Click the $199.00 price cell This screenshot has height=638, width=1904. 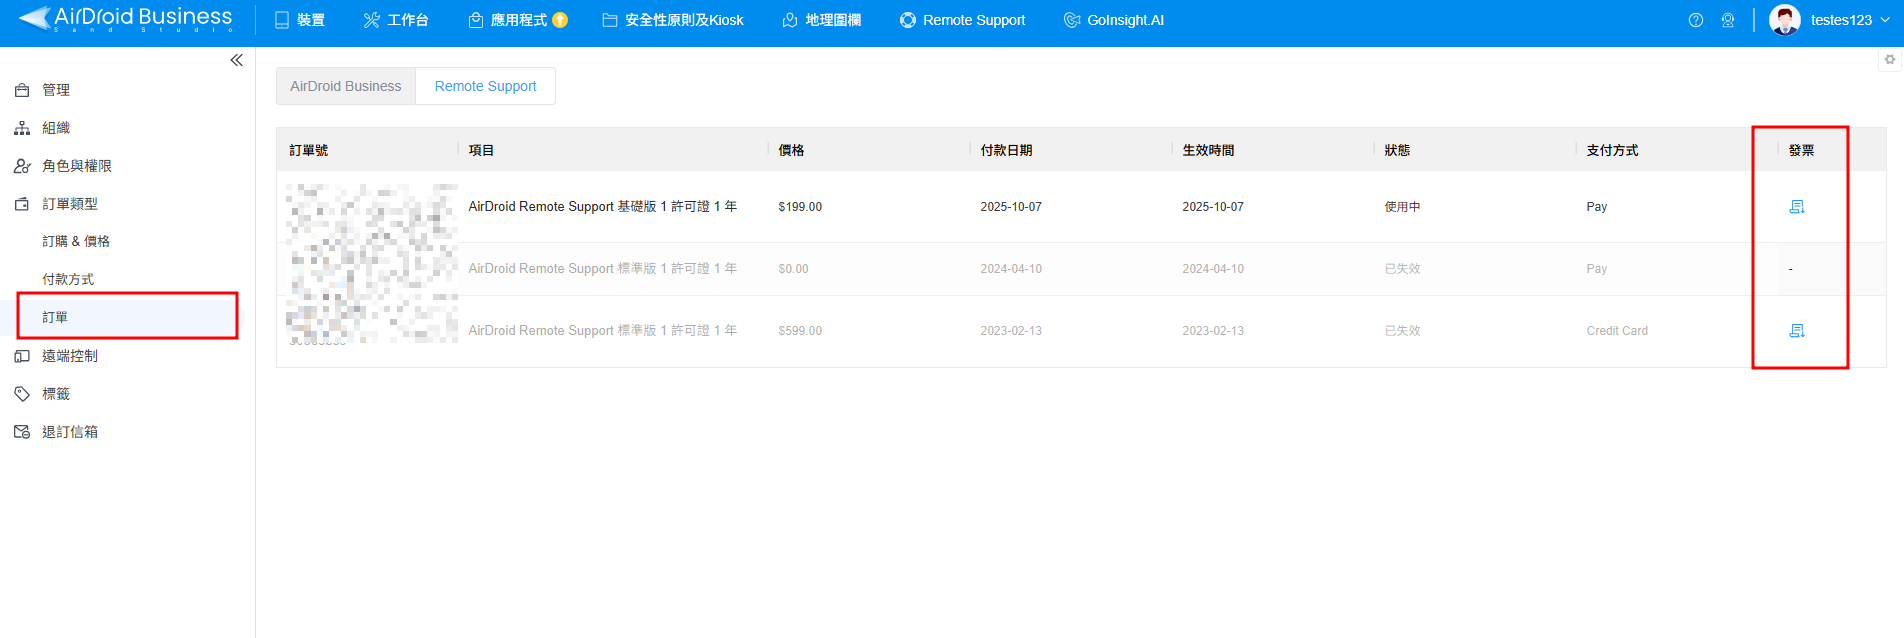[800, 207]
